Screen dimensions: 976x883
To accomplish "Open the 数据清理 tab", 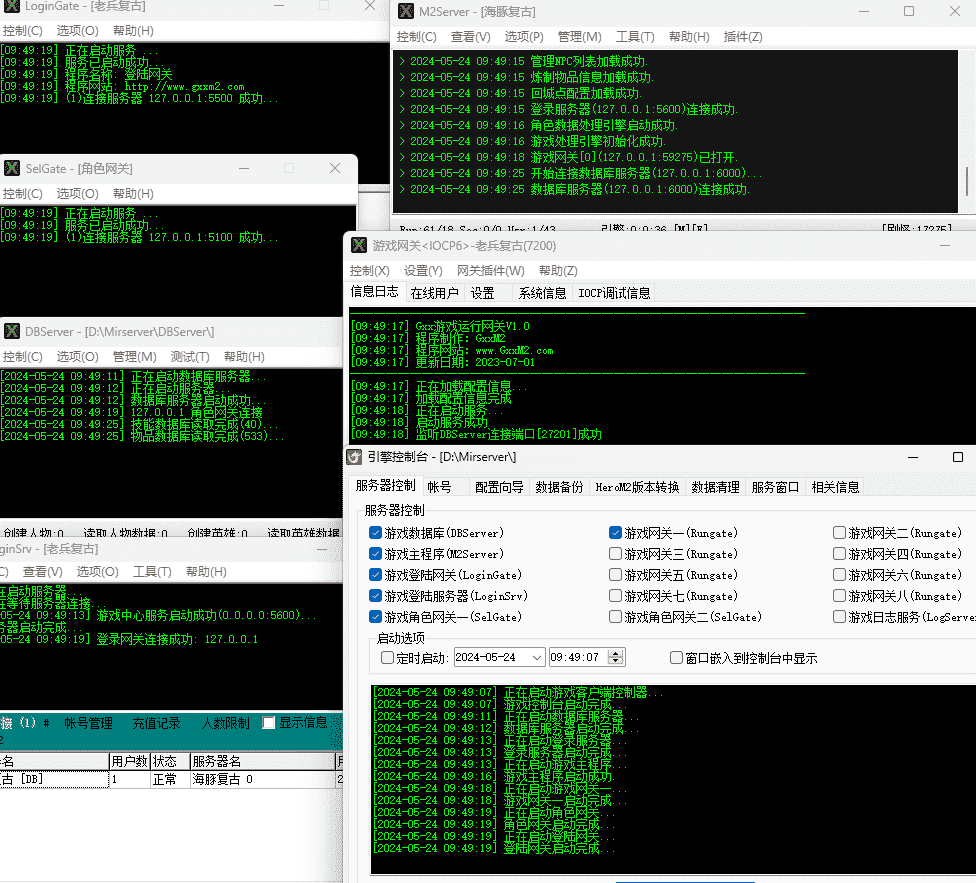I will [715, 487].
